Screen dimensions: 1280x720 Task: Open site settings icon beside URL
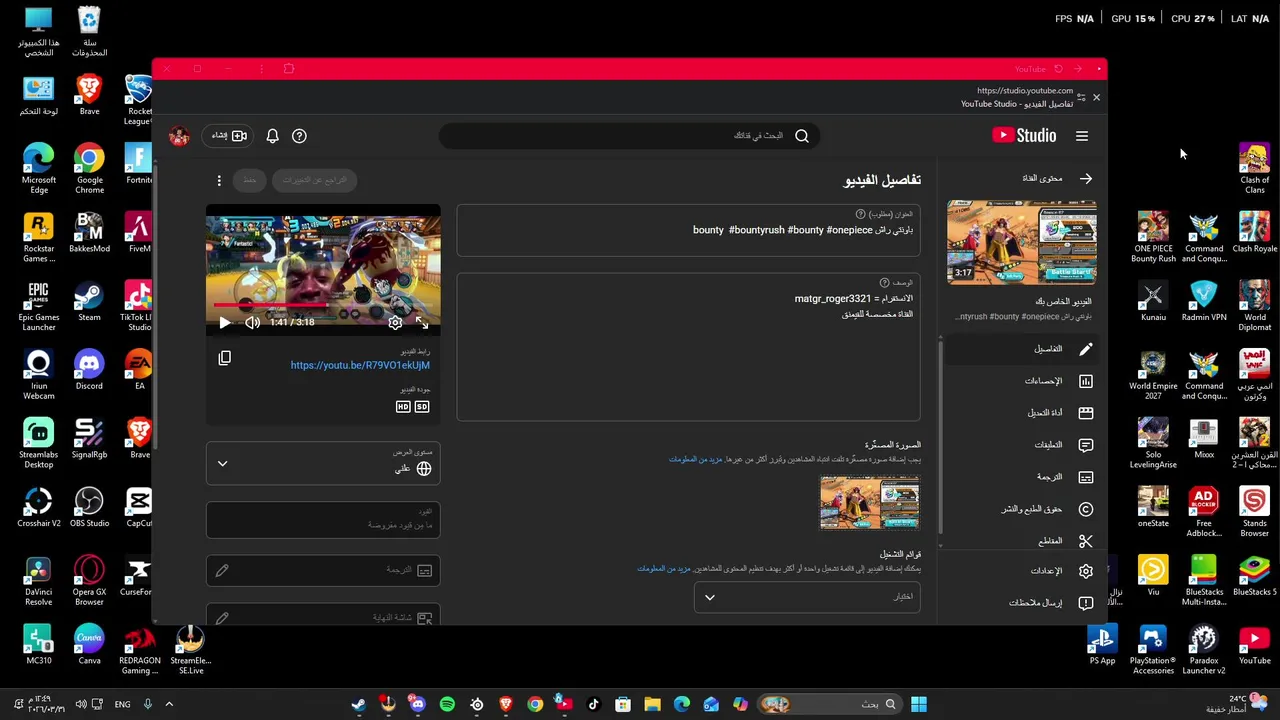(x=1081, y=97)
